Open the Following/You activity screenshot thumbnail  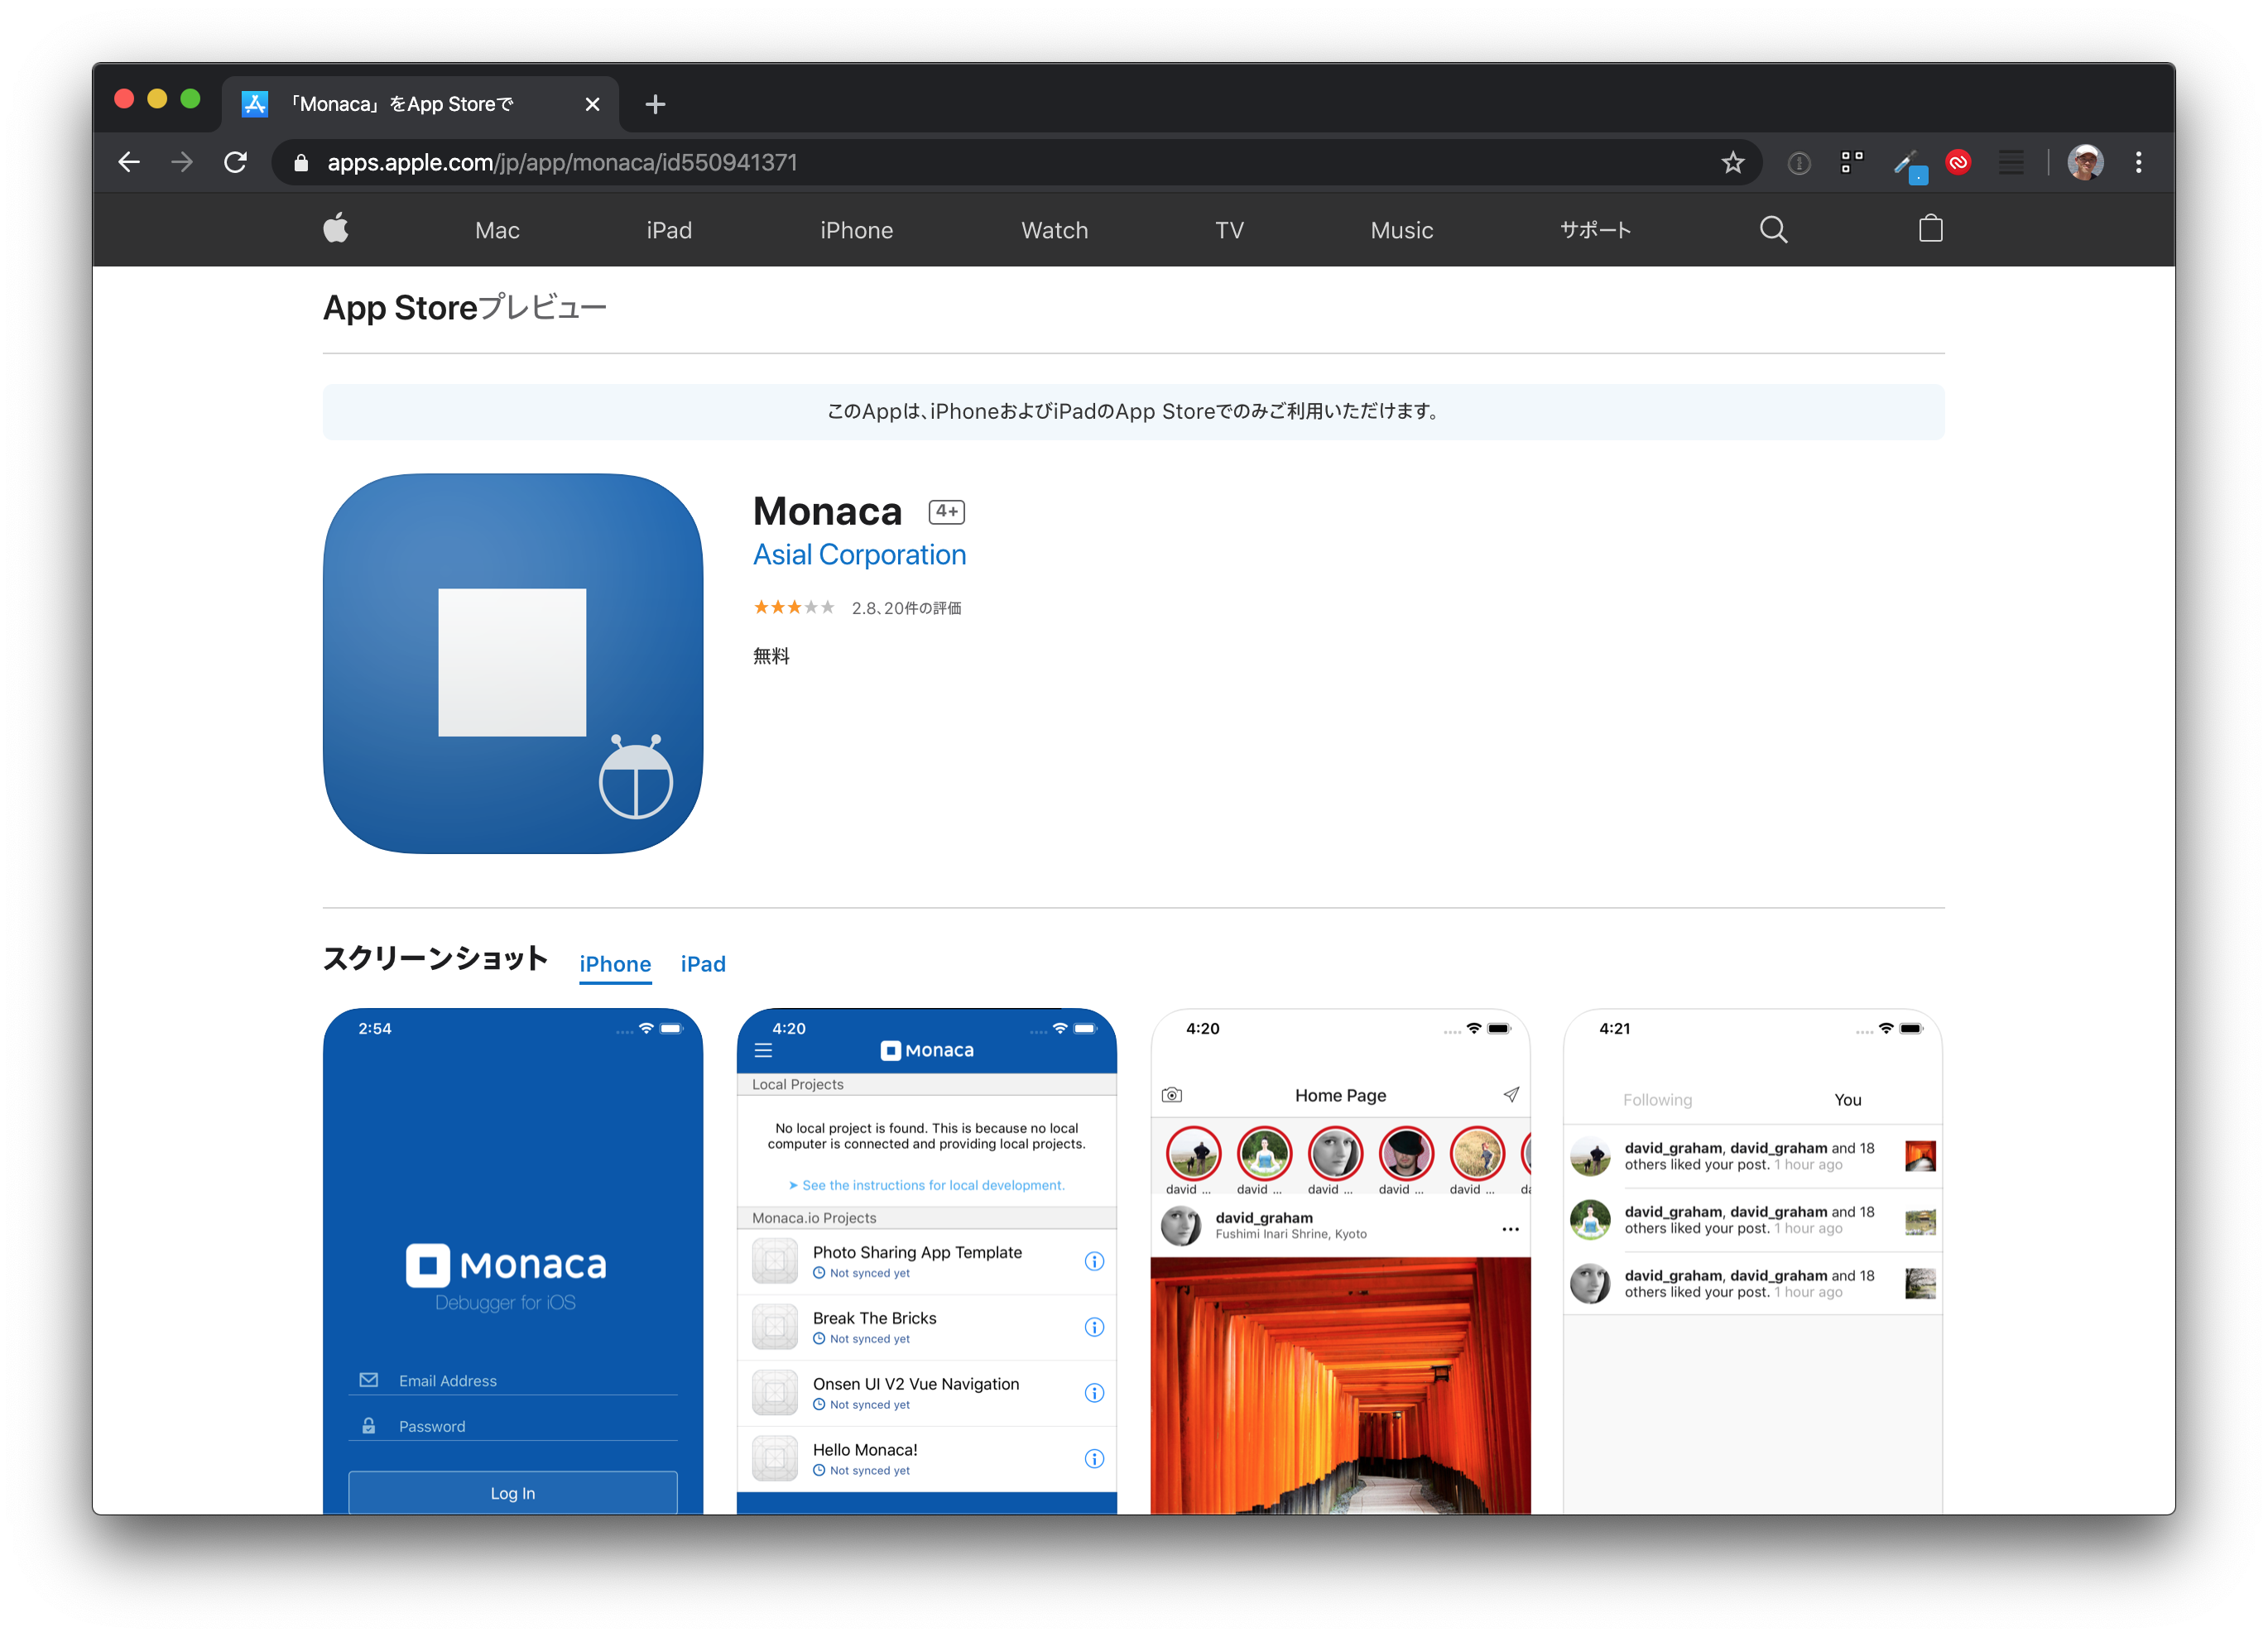1752,1261
